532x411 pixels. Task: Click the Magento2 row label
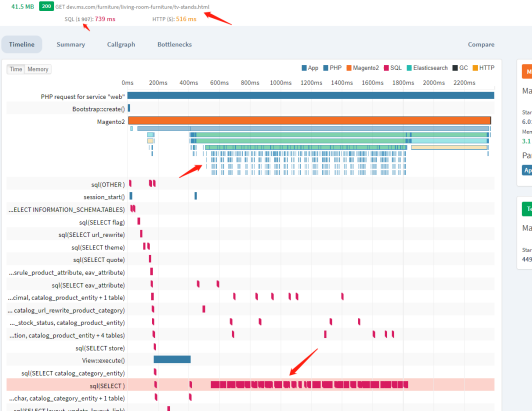pos(111,122)
